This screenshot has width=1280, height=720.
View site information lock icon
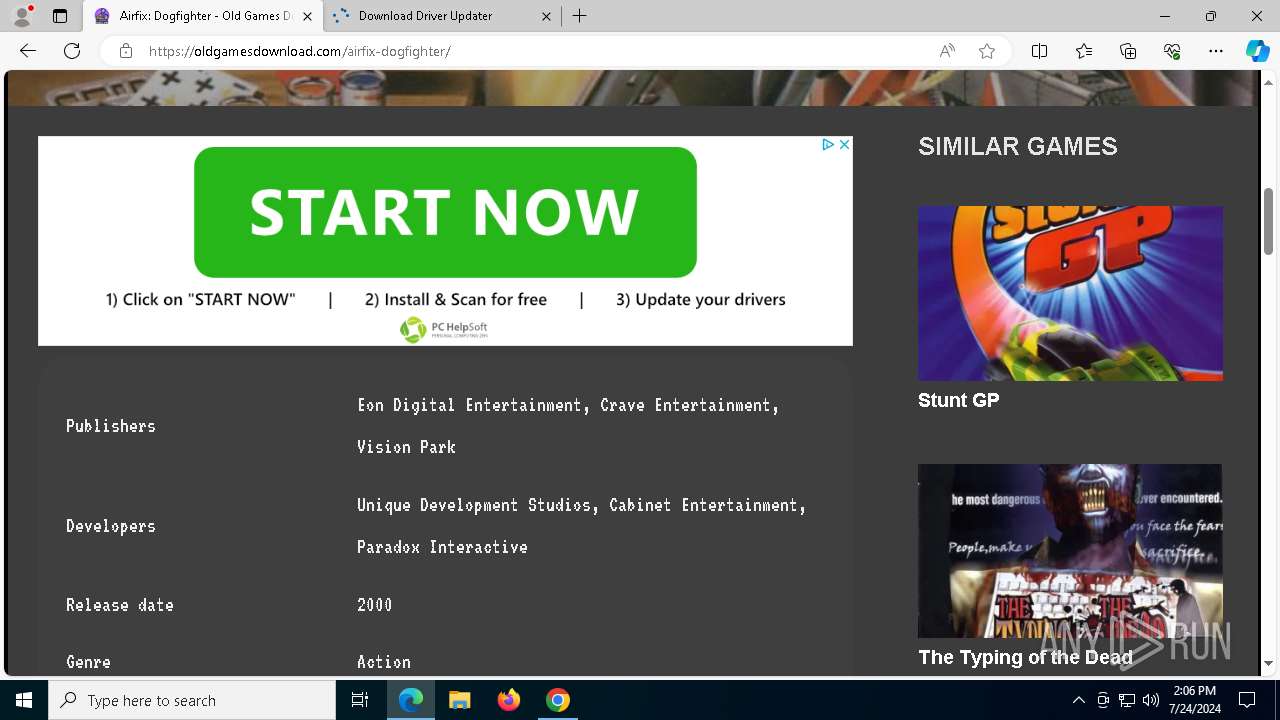126,51
